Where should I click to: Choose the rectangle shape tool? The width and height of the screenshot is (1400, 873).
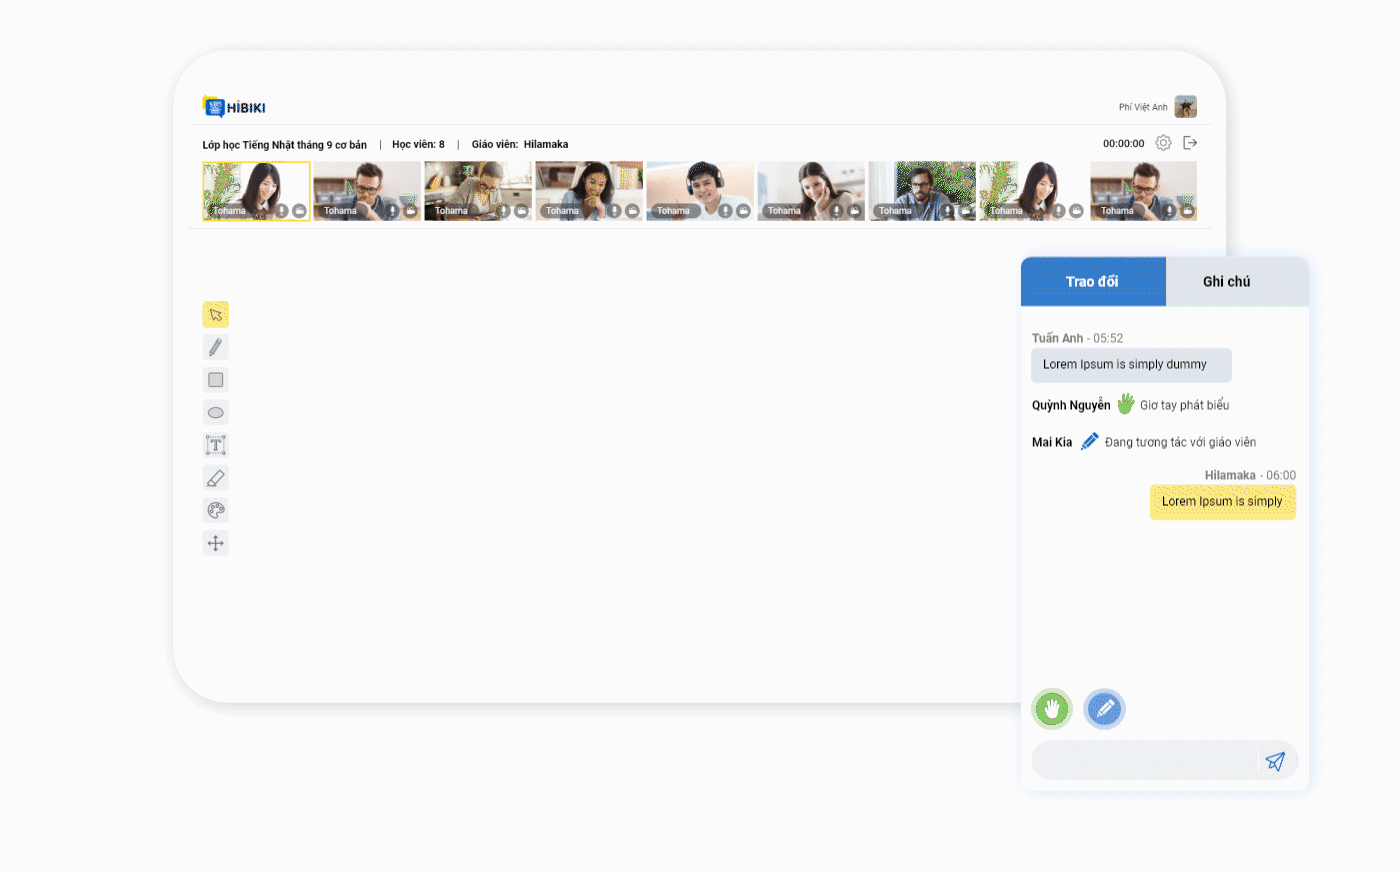tap(215, 380)
